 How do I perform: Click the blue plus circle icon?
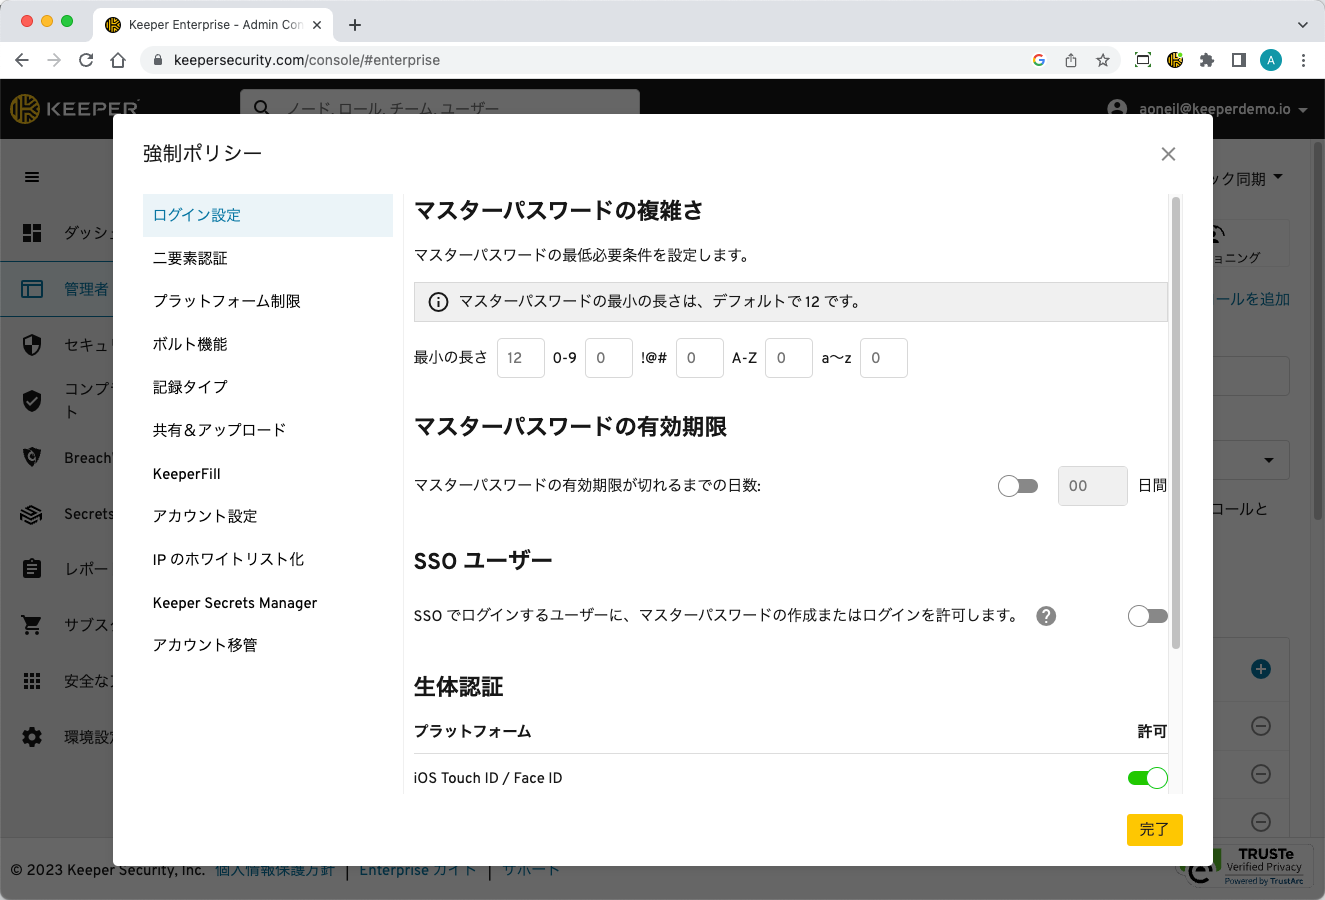1261,669
